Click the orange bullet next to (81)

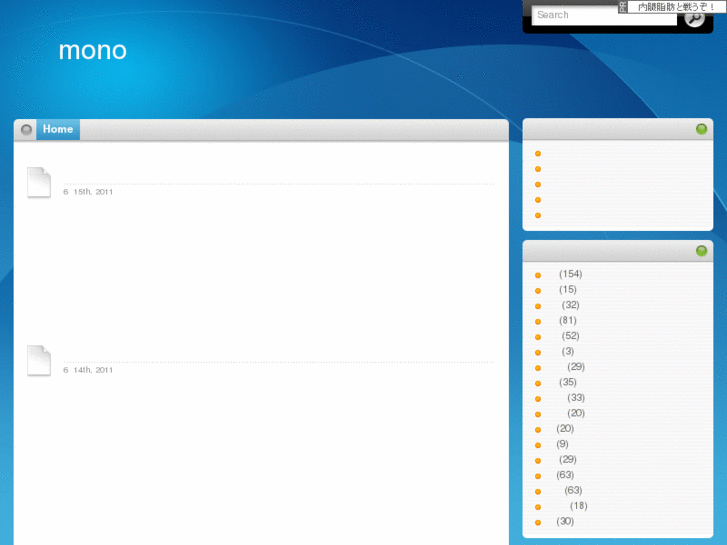coord(538,321)
